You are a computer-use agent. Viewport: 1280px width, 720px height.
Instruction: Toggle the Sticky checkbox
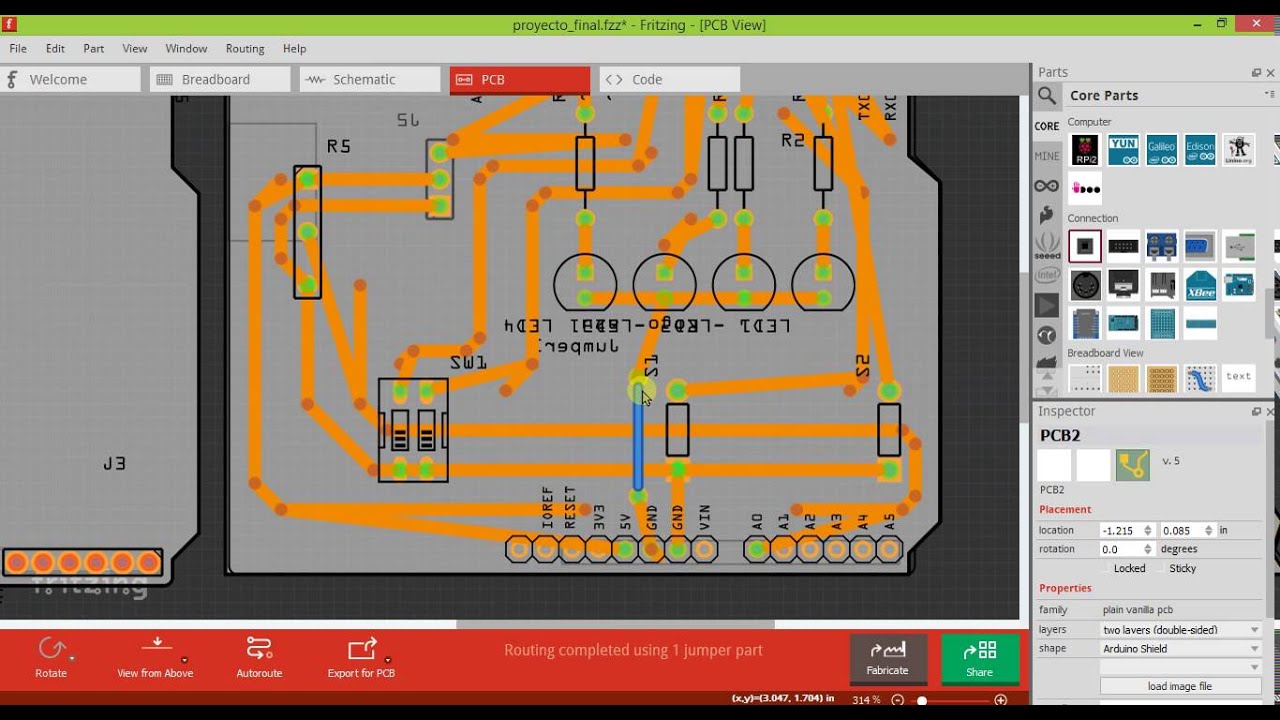(1174, 568)
